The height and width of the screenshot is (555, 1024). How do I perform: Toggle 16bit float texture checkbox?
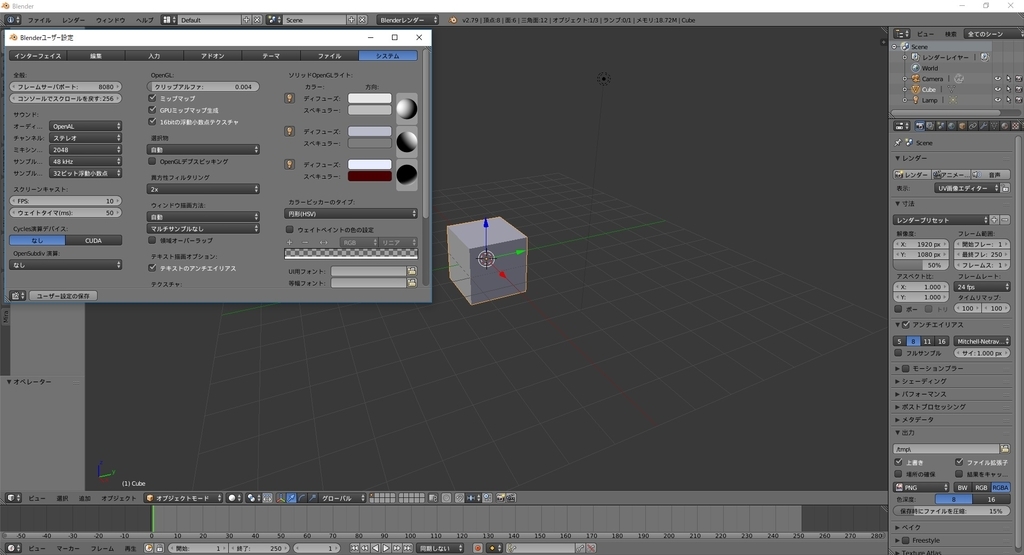152,121
